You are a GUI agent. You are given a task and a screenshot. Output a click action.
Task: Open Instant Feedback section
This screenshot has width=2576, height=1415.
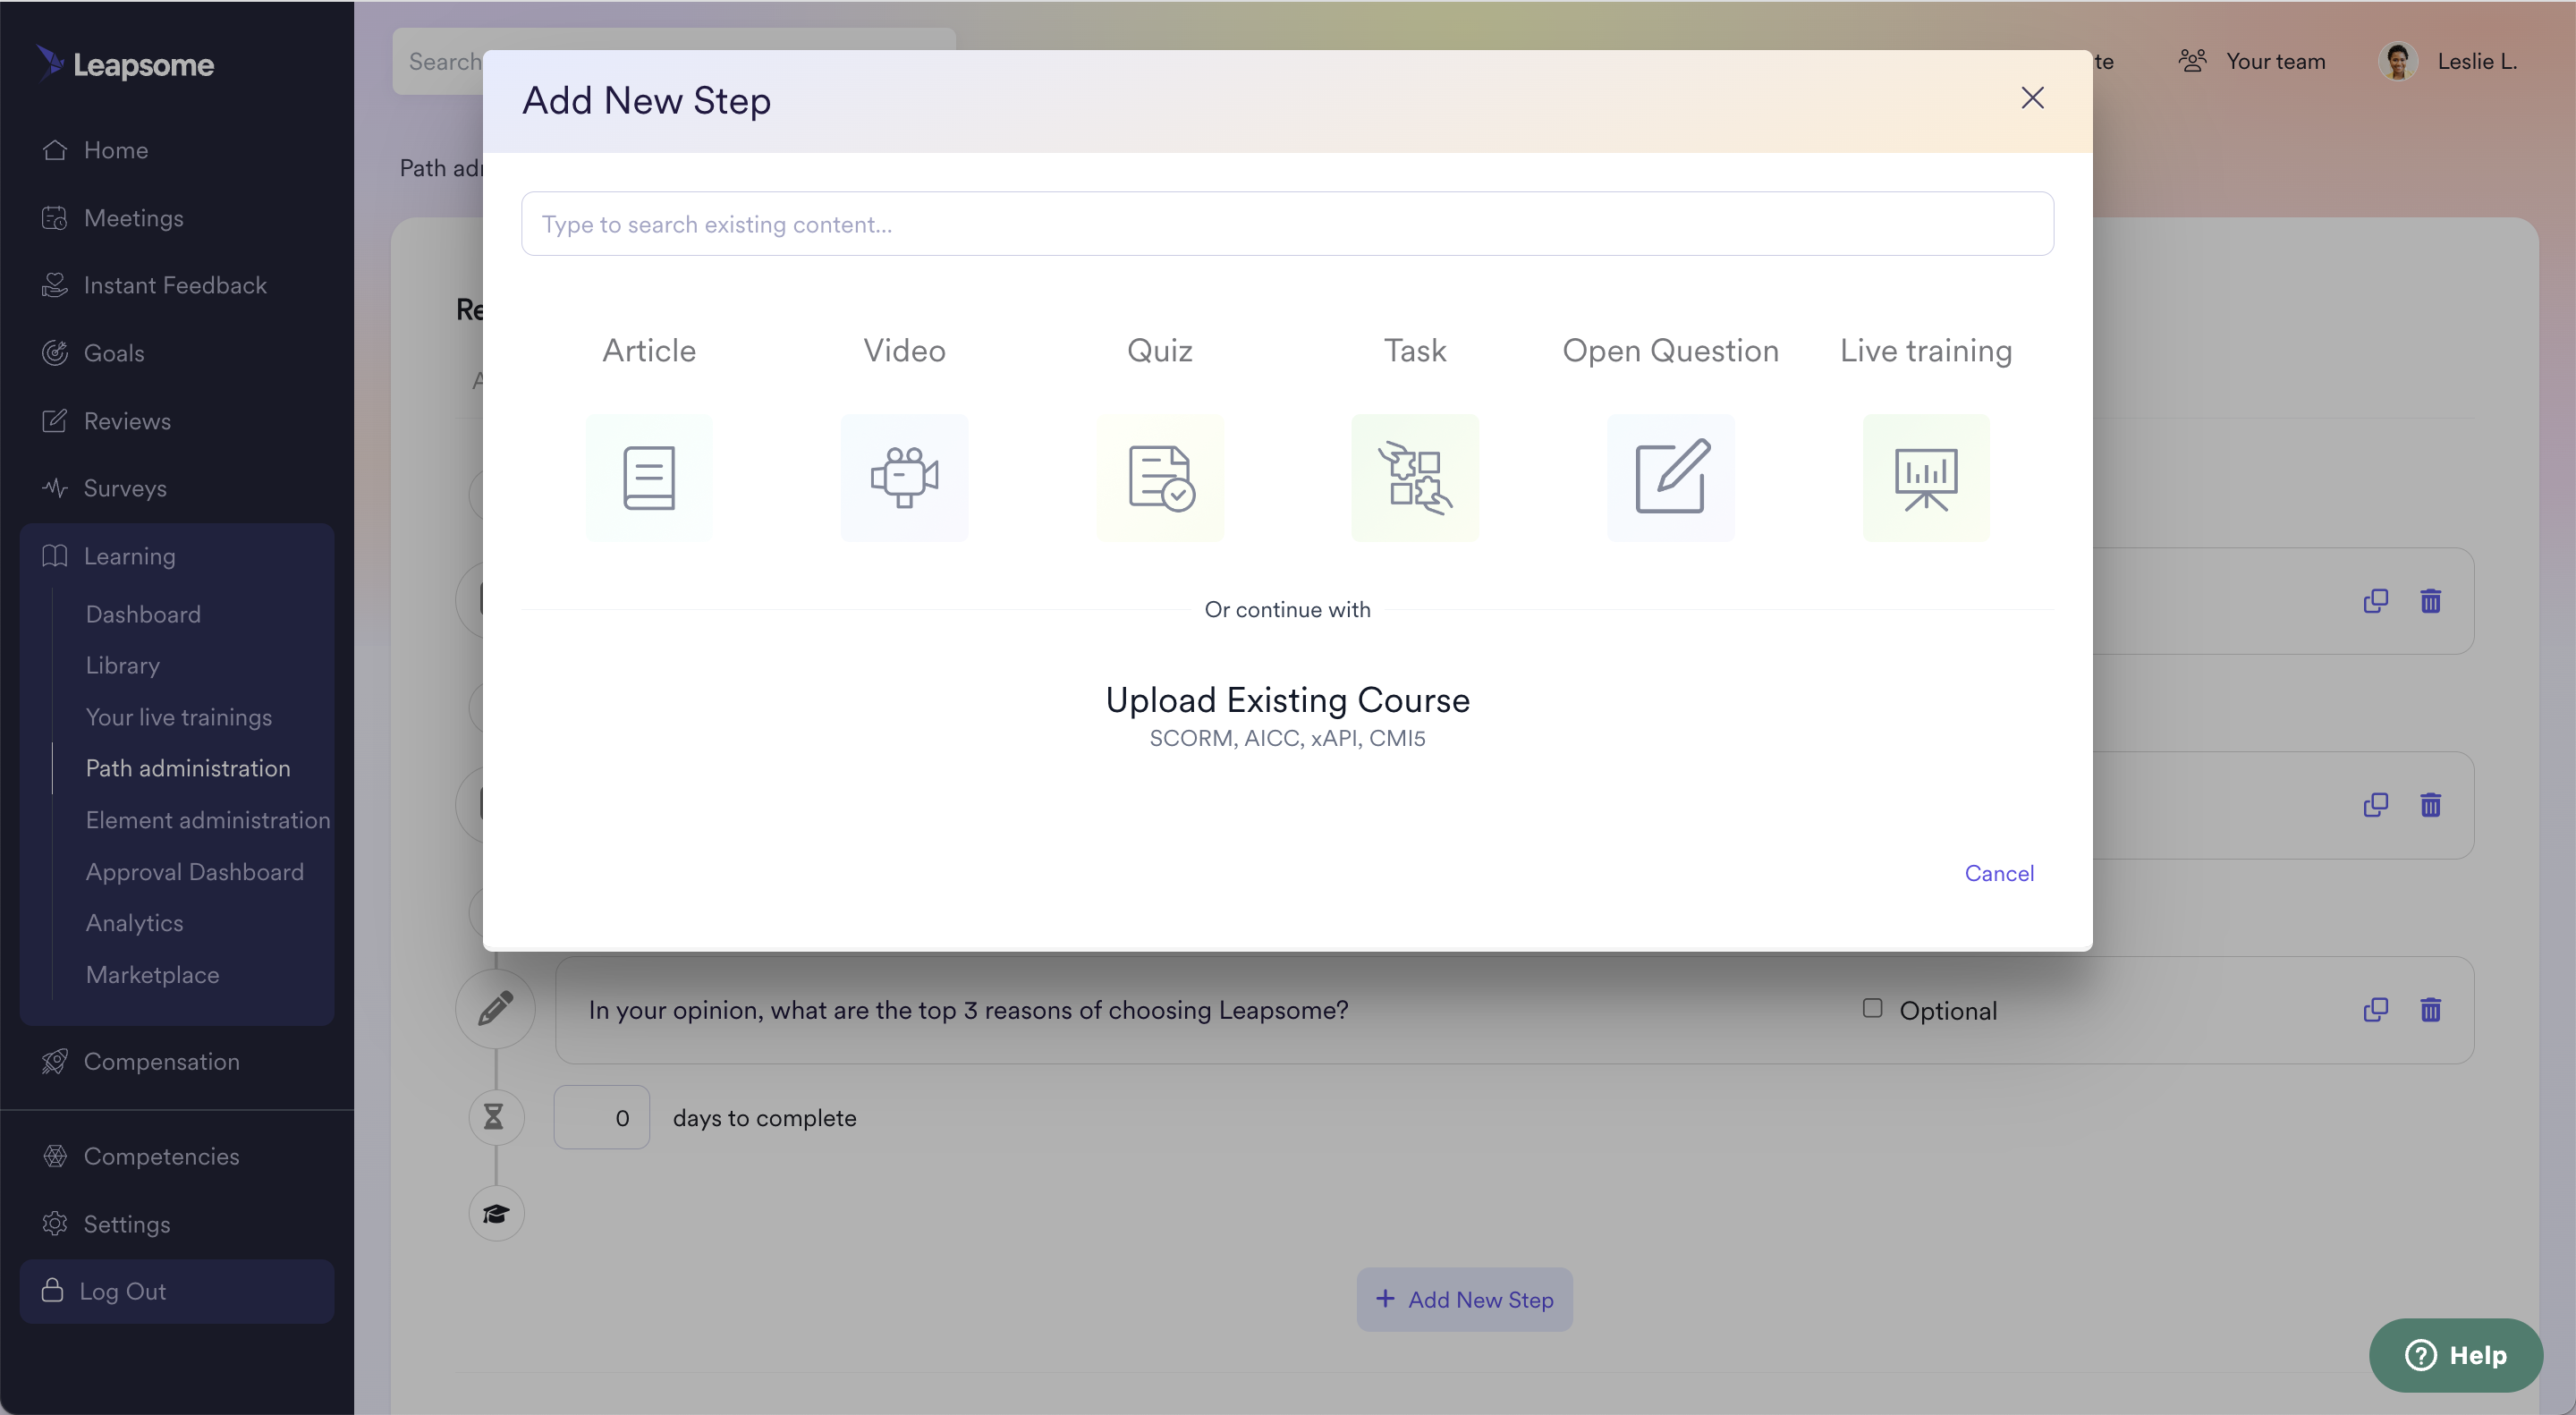[x=177, y=286]
